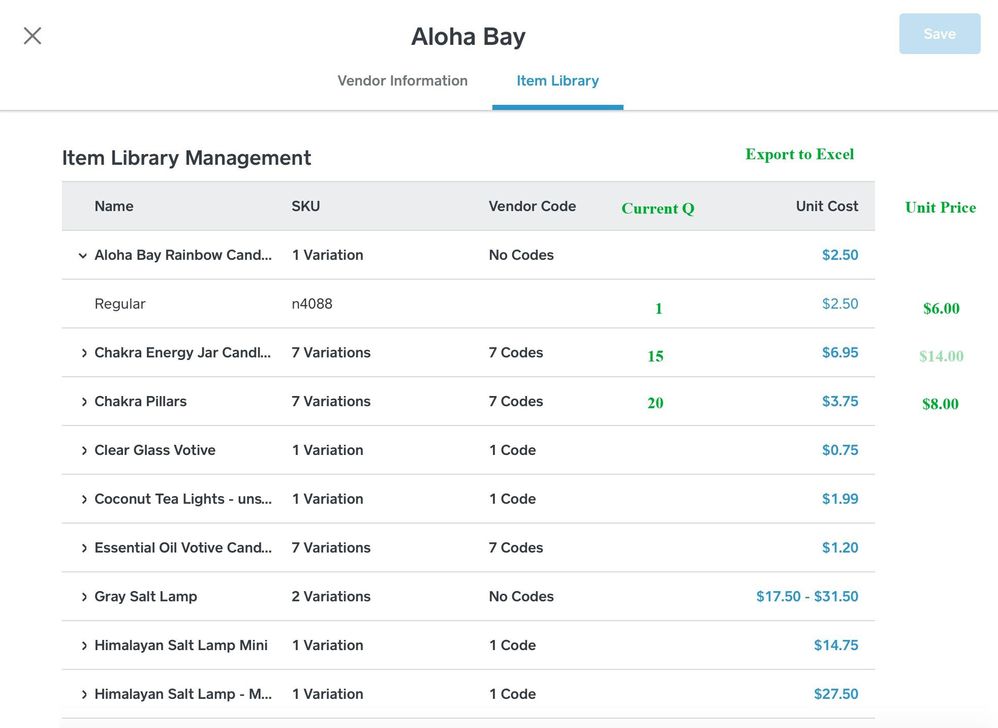The image size is (998, 728).
Task: Select the Item Library tab
Action: tap(557, 81)
